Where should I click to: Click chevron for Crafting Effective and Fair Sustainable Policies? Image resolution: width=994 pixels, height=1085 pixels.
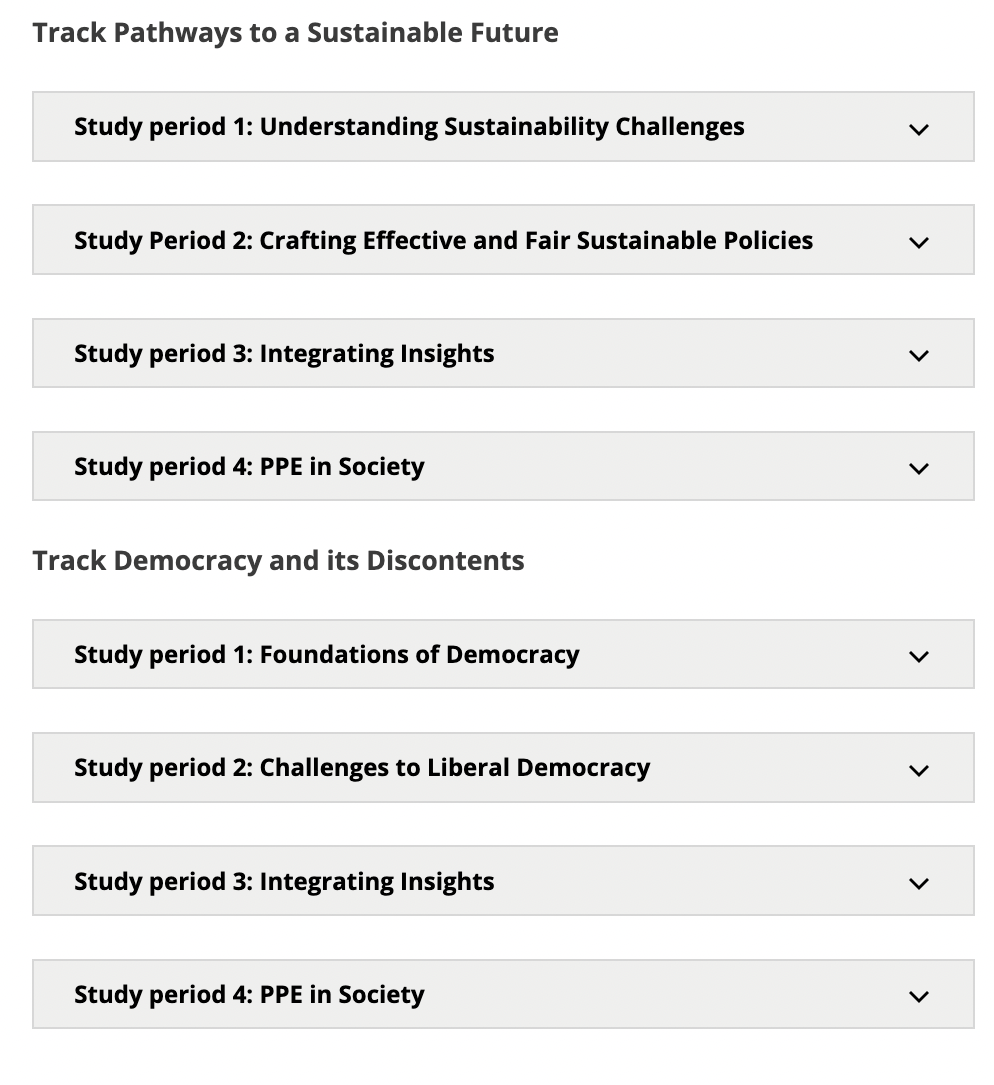tap(918, 242)
